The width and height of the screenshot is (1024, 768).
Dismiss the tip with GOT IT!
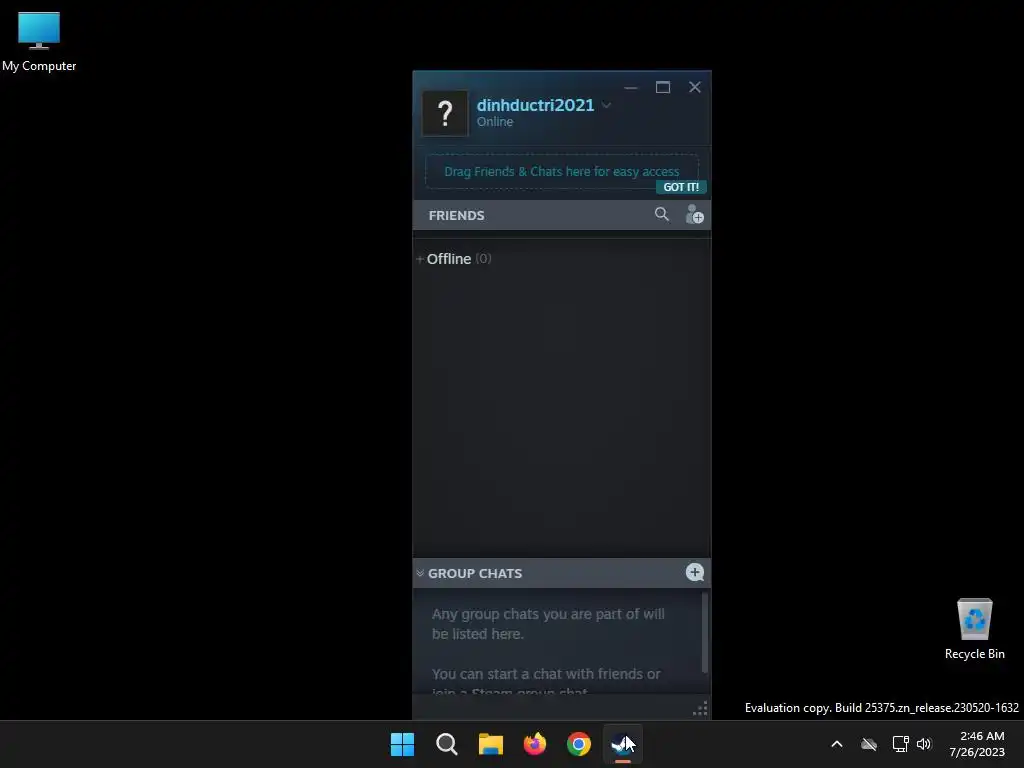[x=680, y=187]
